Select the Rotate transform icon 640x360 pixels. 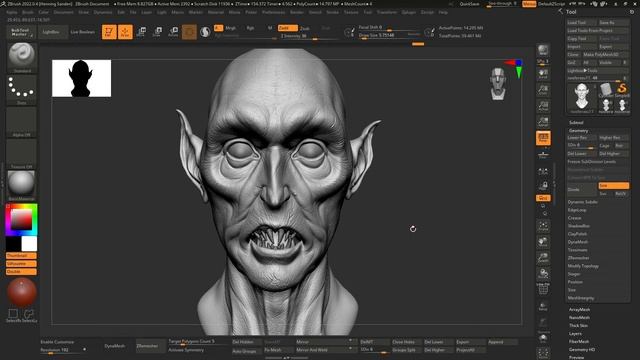point(173,32)
